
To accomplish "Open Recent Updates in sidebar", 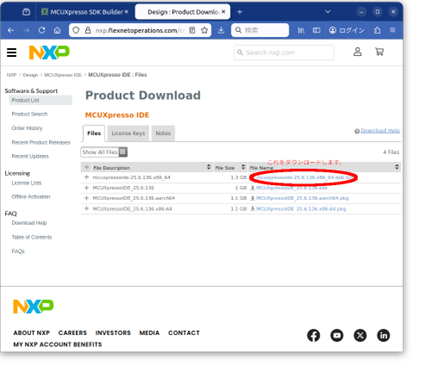I will tap(30, 156).
